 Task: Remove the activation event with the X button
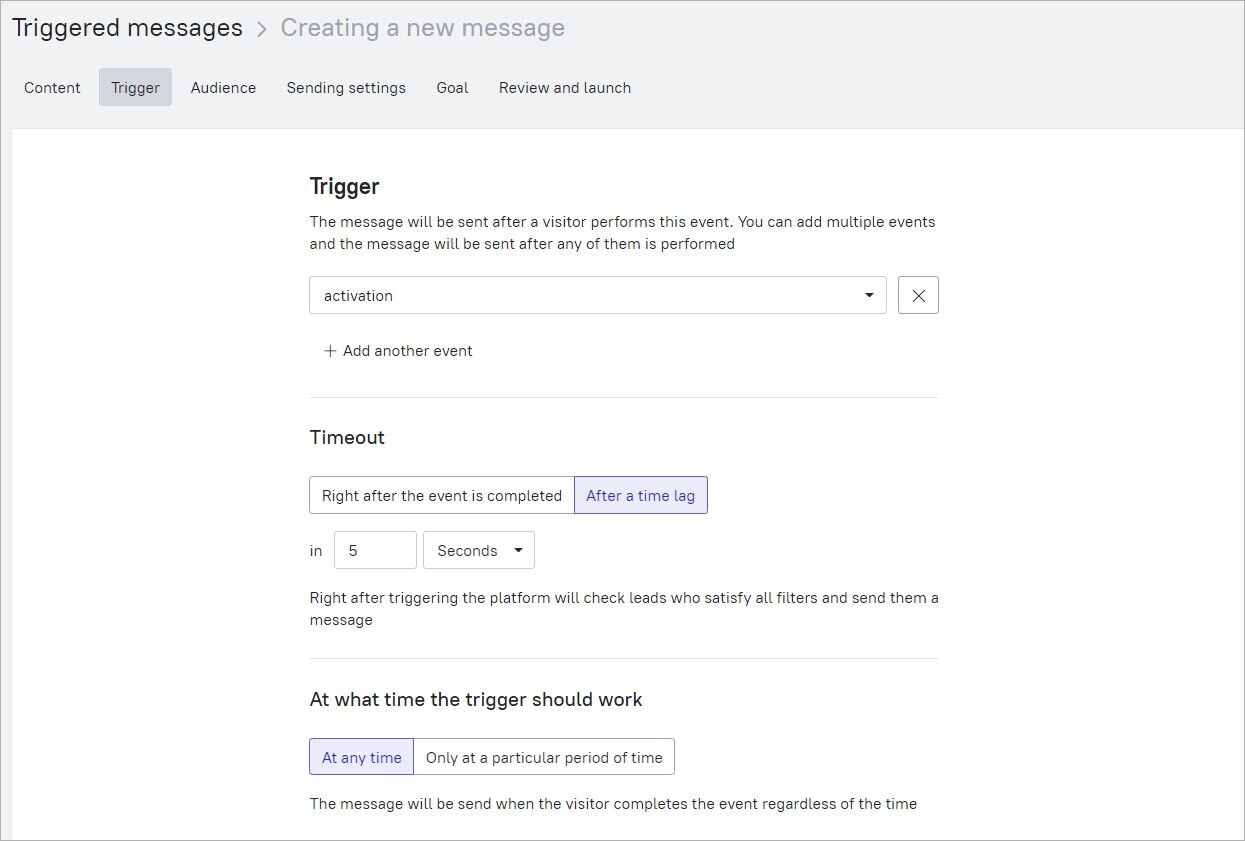(918, 295)
